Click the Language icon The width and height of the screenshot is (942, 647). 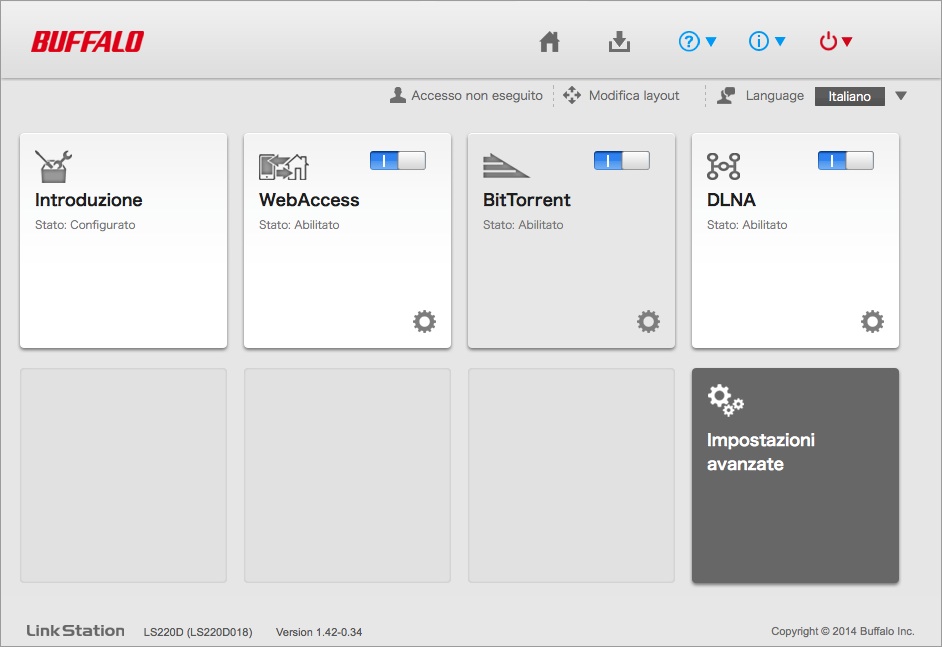click(726, 95)
